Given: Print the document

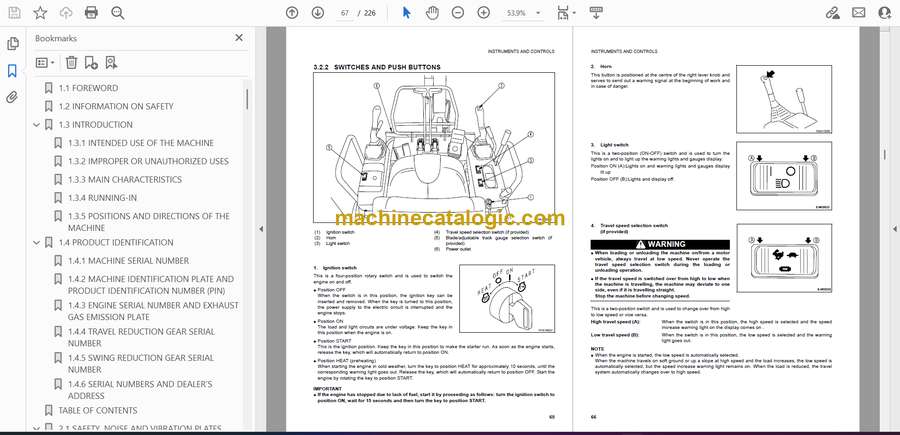Looking at the screenshot, I should point(91,13).
